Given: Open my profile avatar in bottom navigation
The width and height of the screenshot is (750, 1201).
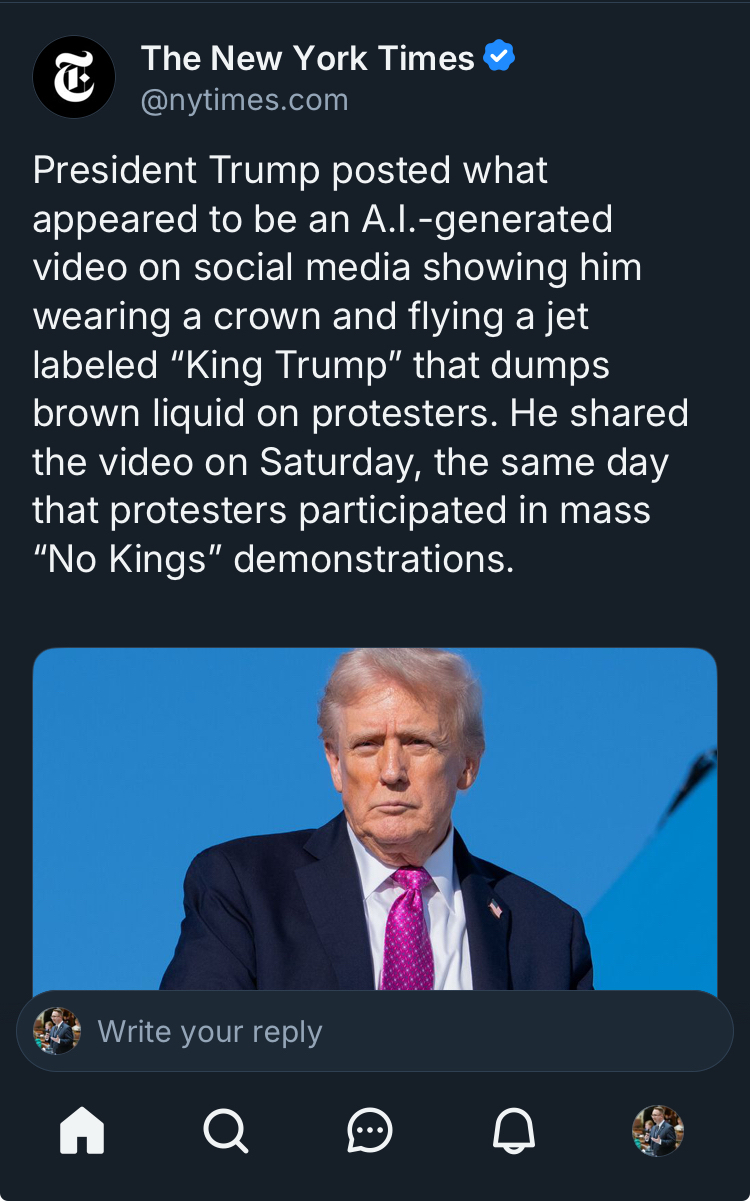Looking at the screenshot, I should pos(658,1131).
